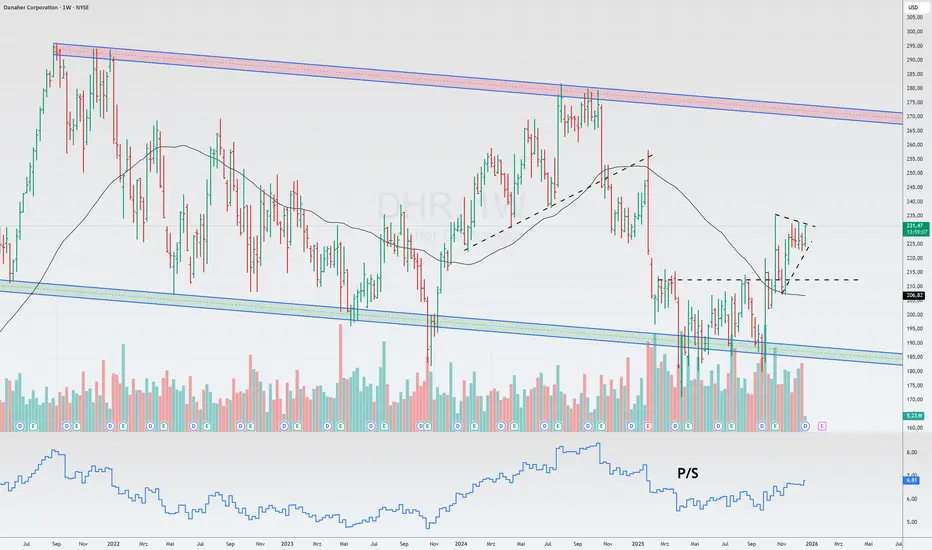Open the dividend D marker above the 2025 label

631,426
